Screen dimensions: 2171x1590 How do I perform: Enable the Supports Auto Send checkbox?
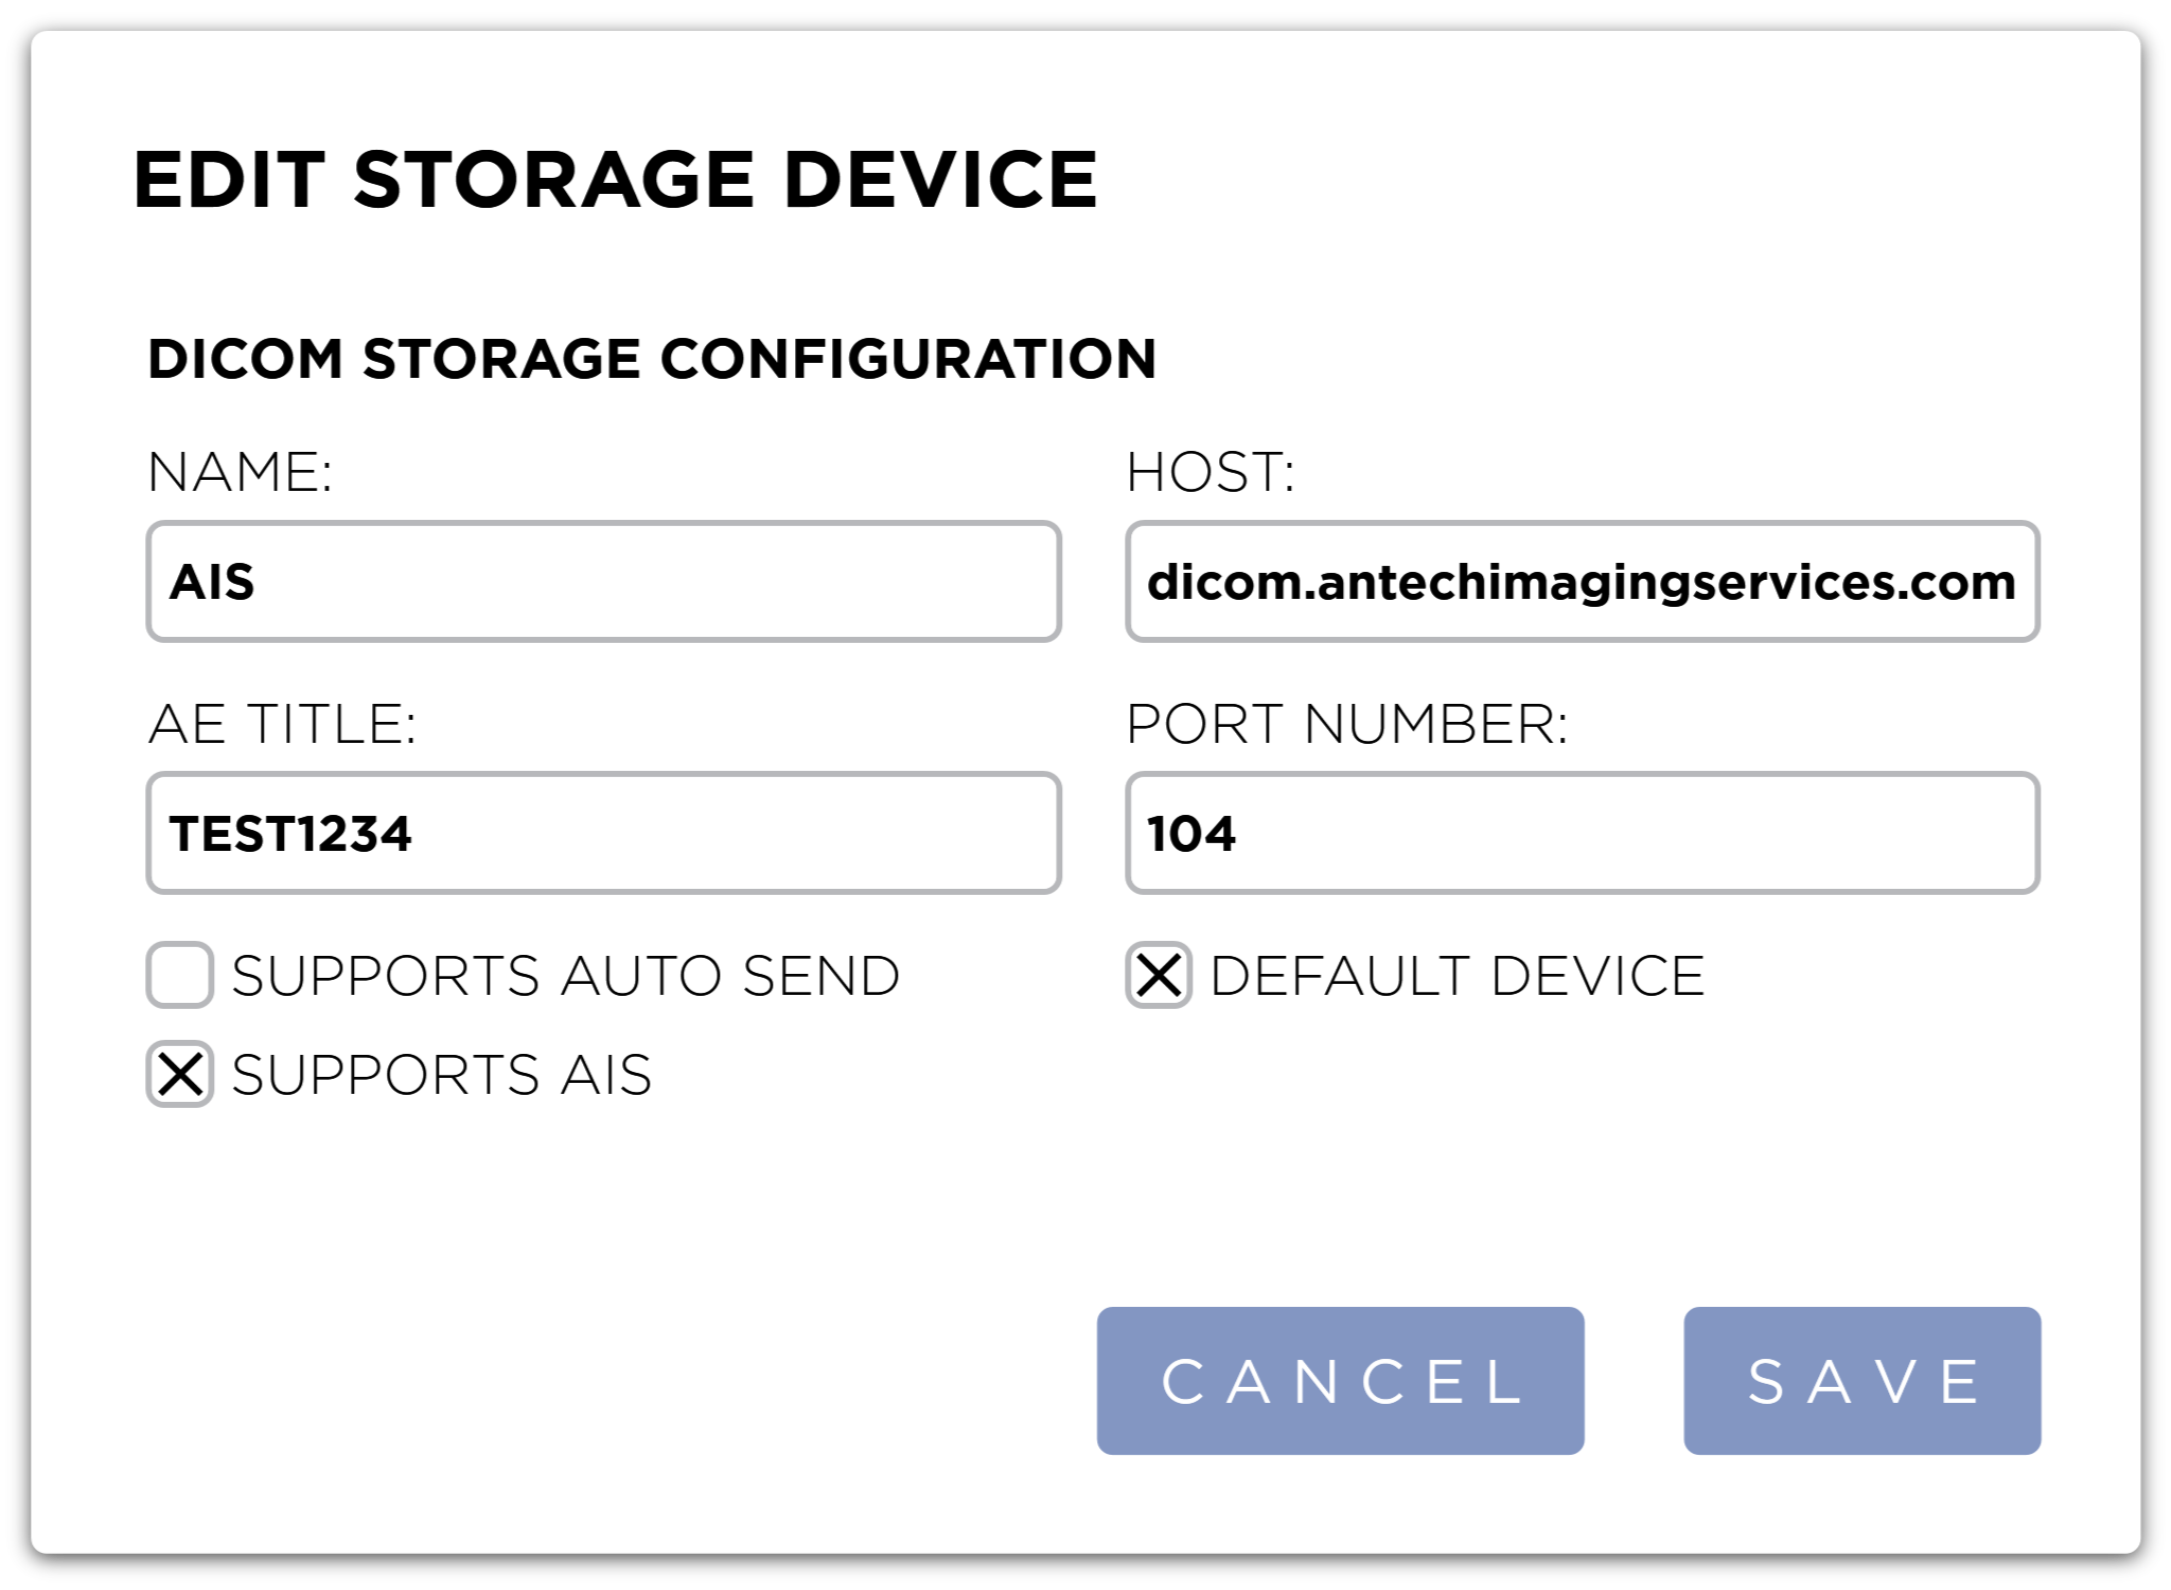[x=180, y=975]
